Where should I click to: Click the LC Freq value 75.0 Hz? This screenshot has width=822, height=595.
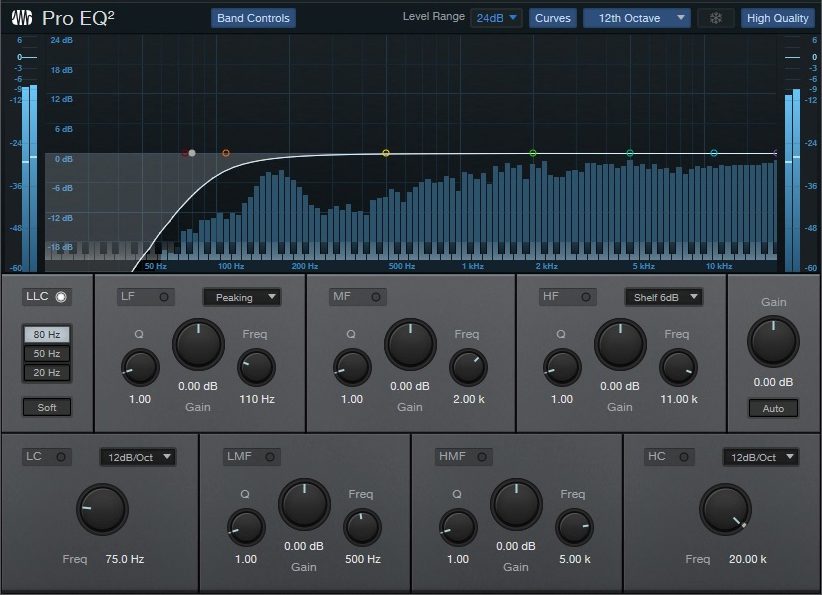pos(125,559)
